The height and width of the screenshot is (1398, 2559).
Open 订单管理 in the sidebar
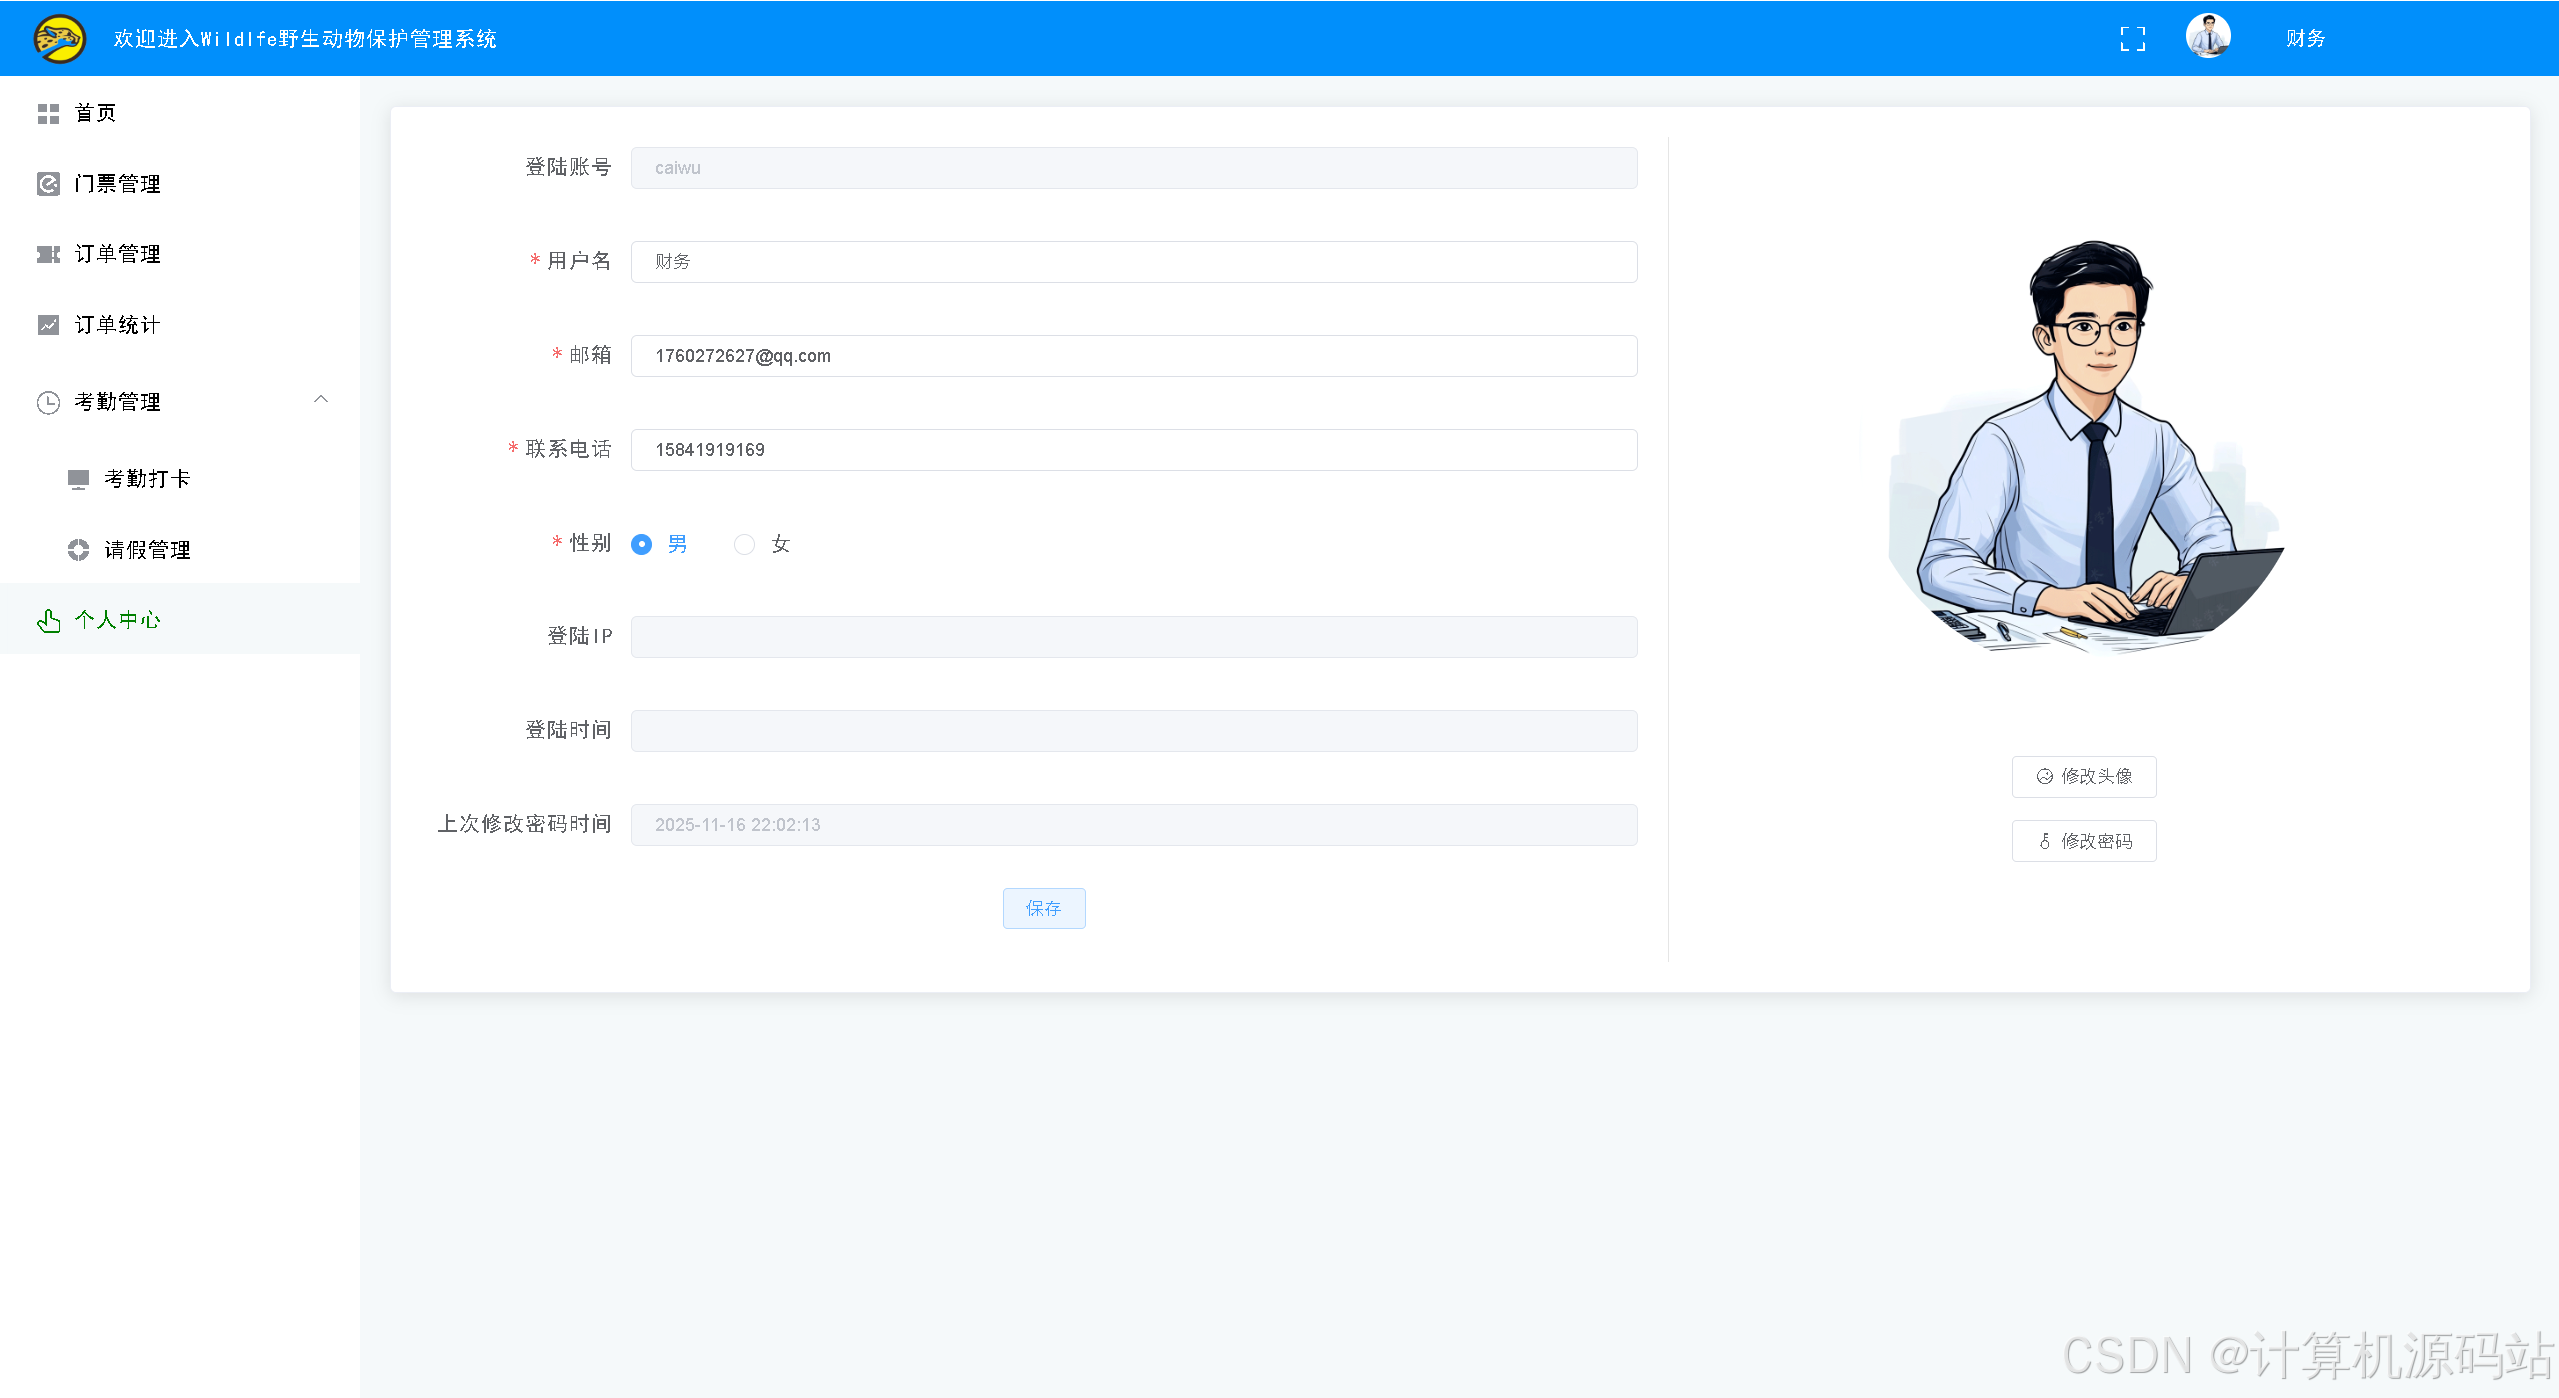tap(180, 254)
